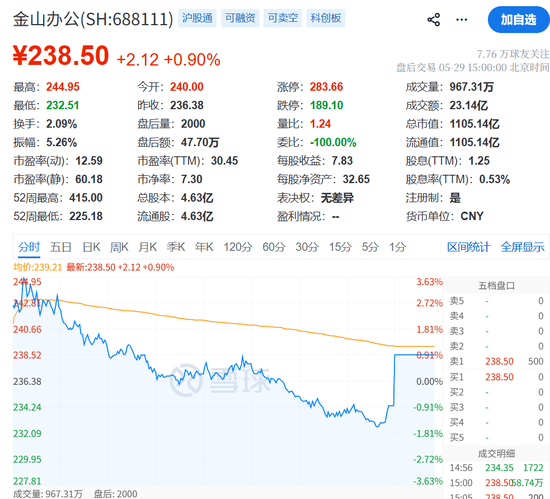Select the 5分 chart interval
This screenshot has height=499, width=550.
click(x=370, y=247)
